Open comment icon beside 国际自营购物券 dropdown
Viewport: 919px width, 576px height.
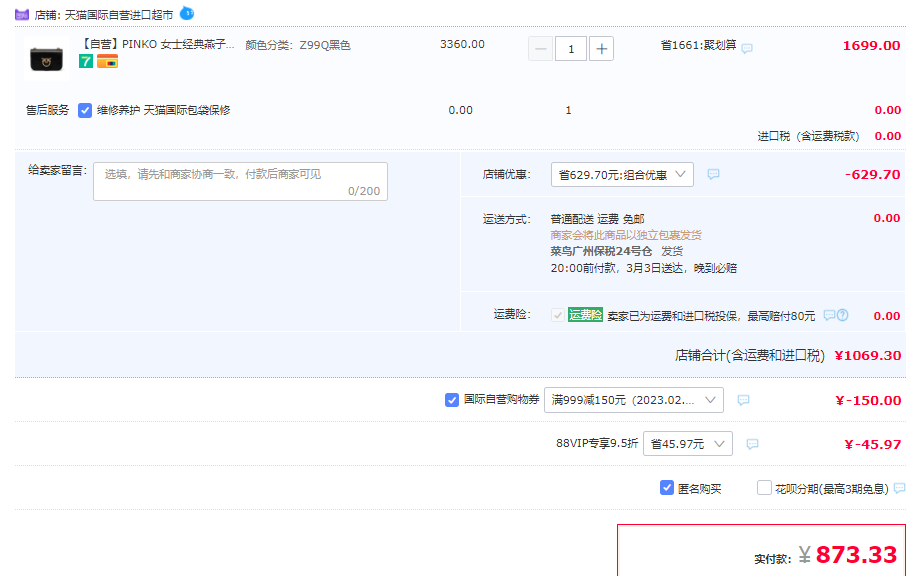743,400
